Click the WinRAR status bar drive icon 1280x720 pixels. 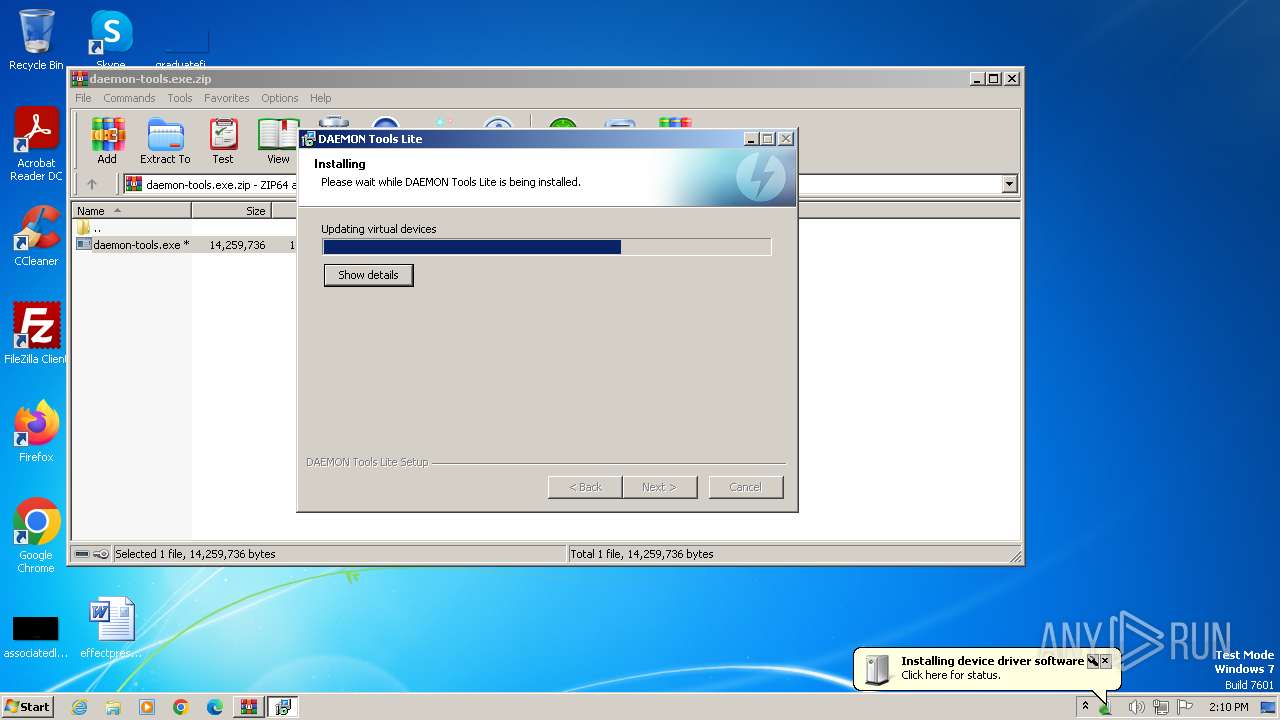tap(83, 554)
